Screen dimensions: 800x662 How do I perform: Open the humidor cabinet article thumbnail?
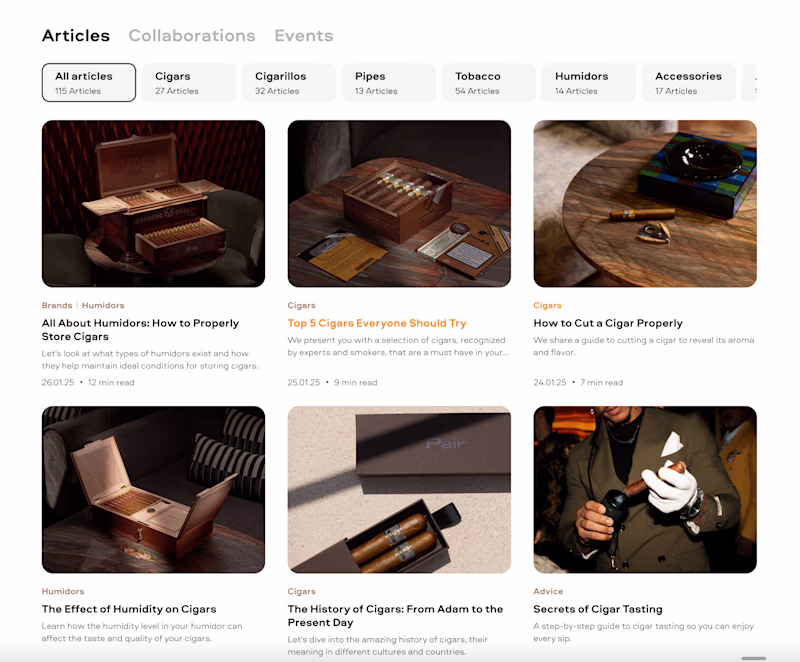(x=154, y=203)
